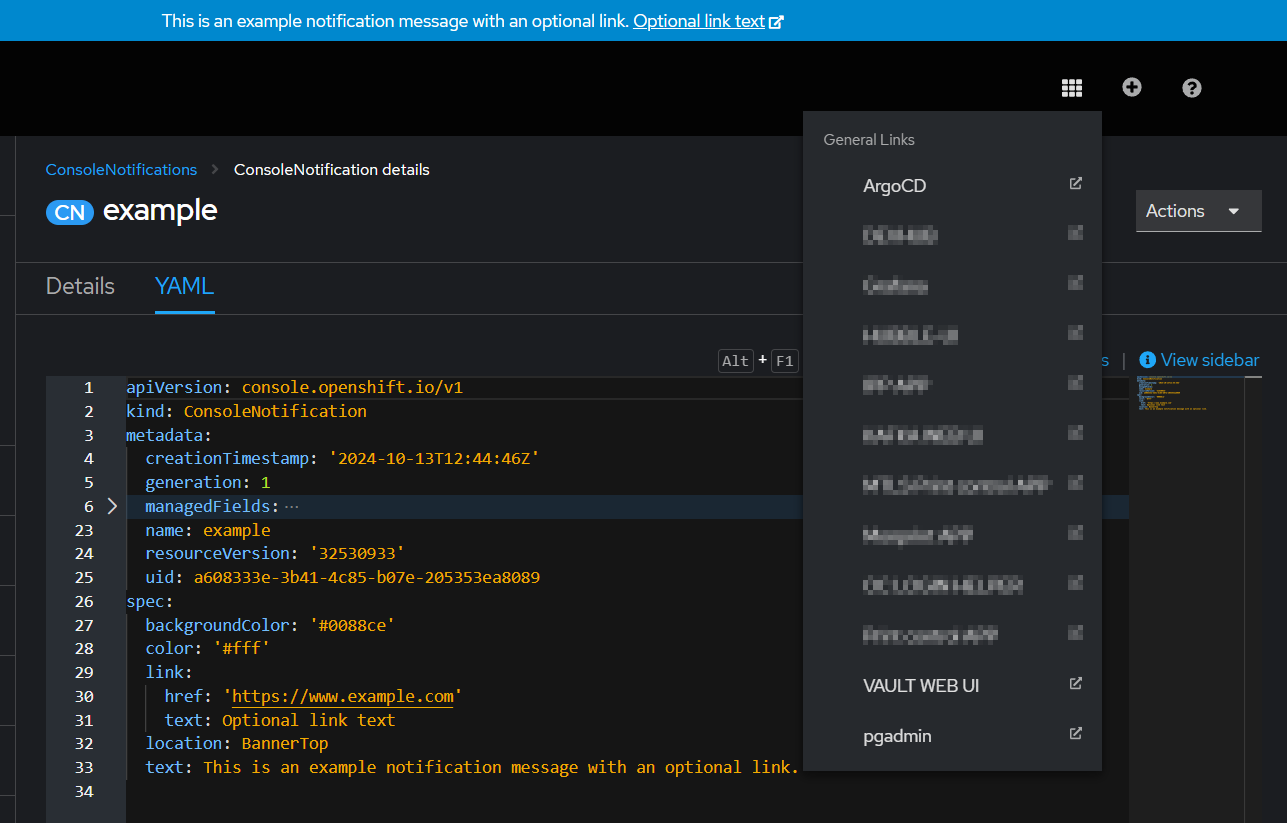
Task: Select the YAML tab
Action: (184, 286)
